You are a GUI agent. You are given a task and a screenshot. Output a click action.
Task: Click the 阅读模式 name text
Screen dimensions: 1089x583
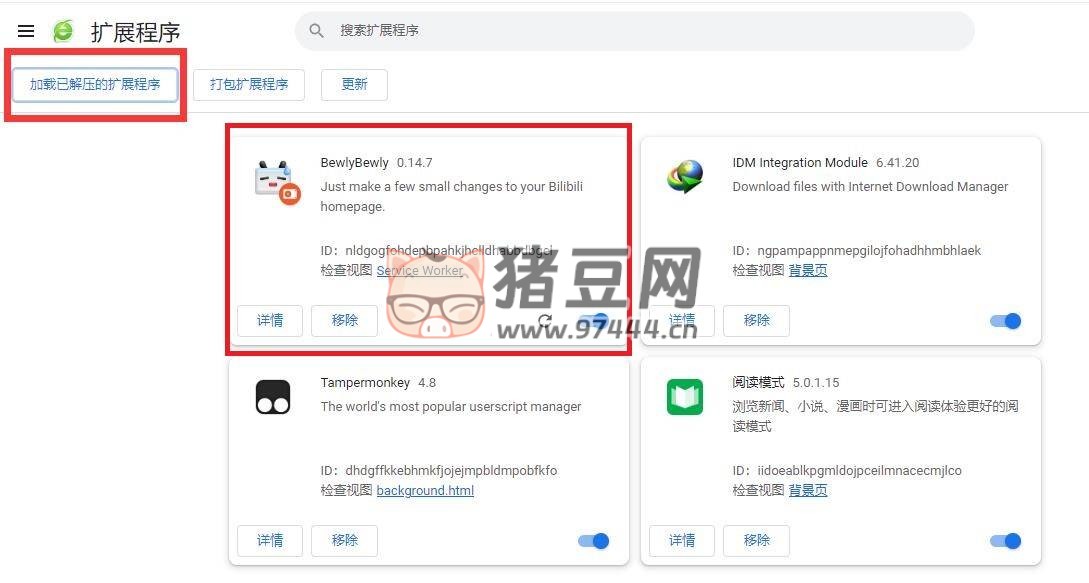pos(758,383)
